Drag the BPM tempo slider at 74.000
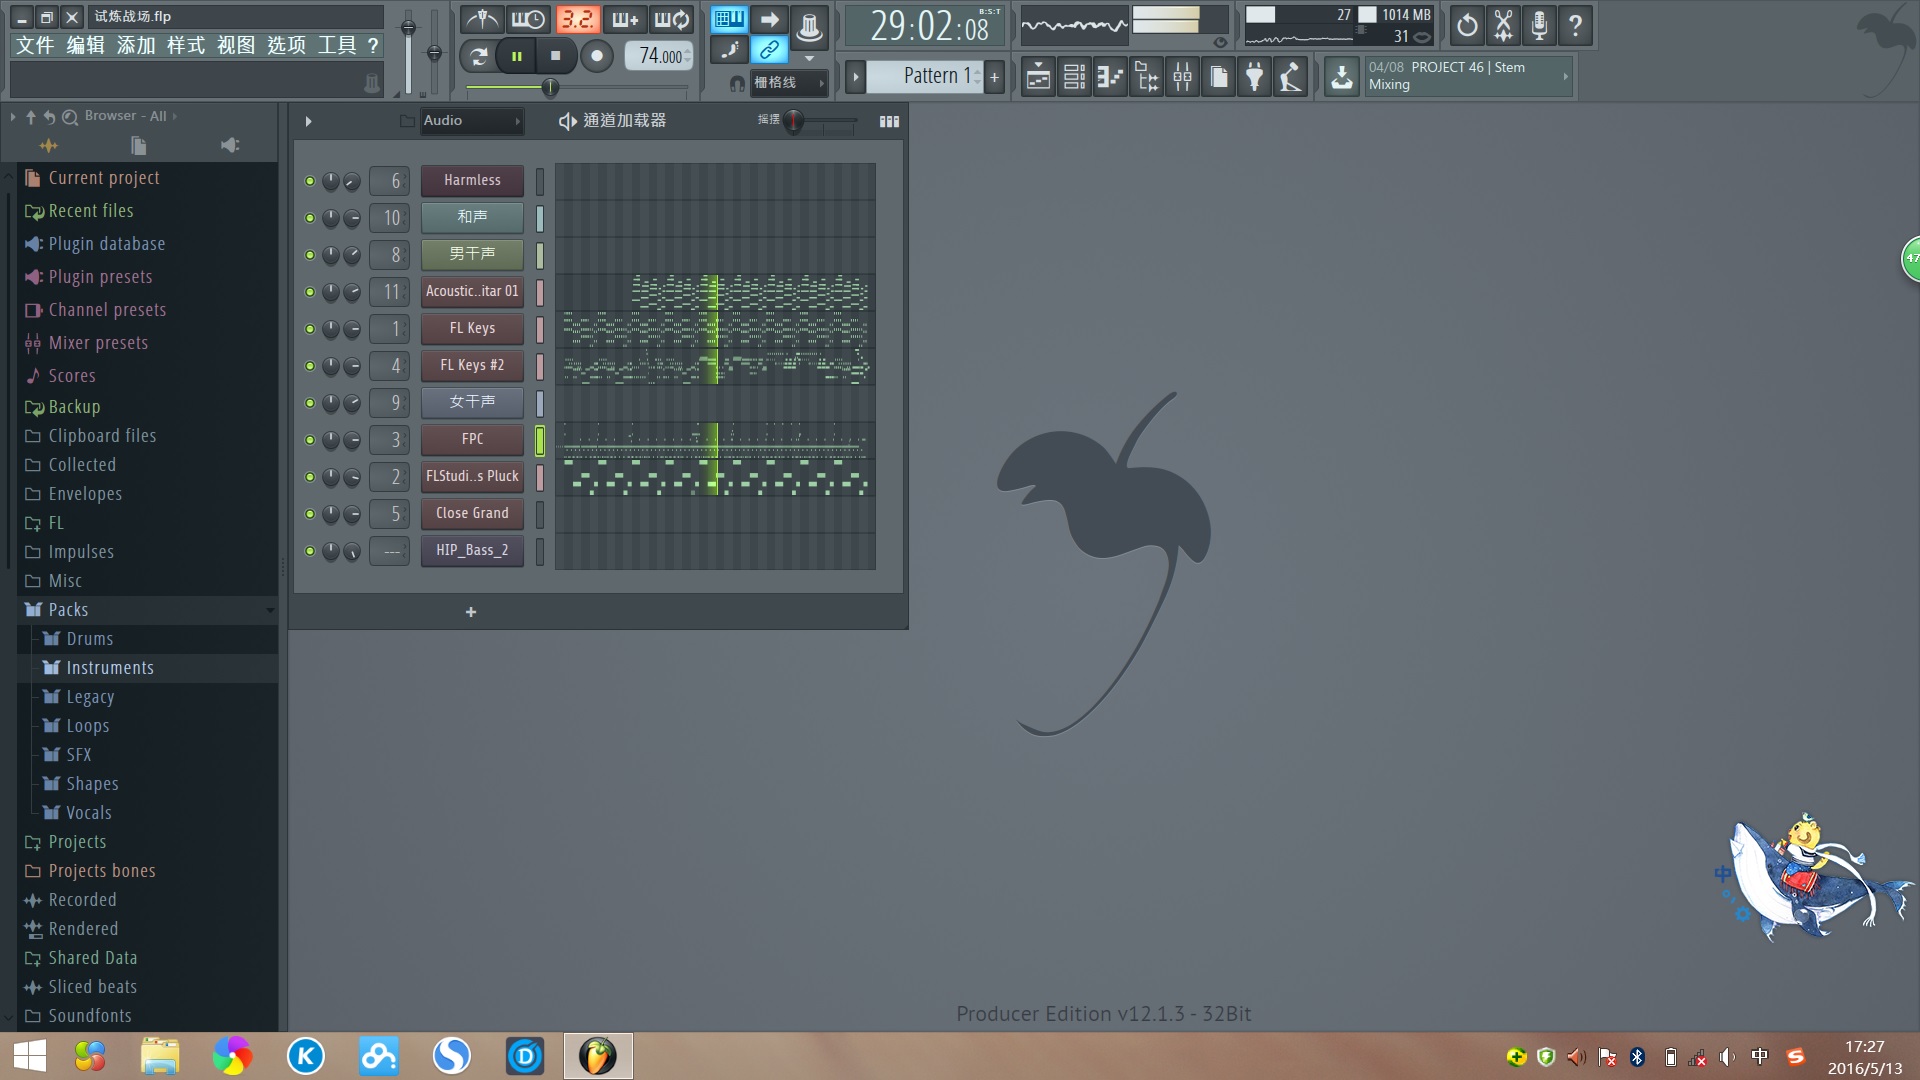This screenshot has width=1920, height=1080. [657, 55]
